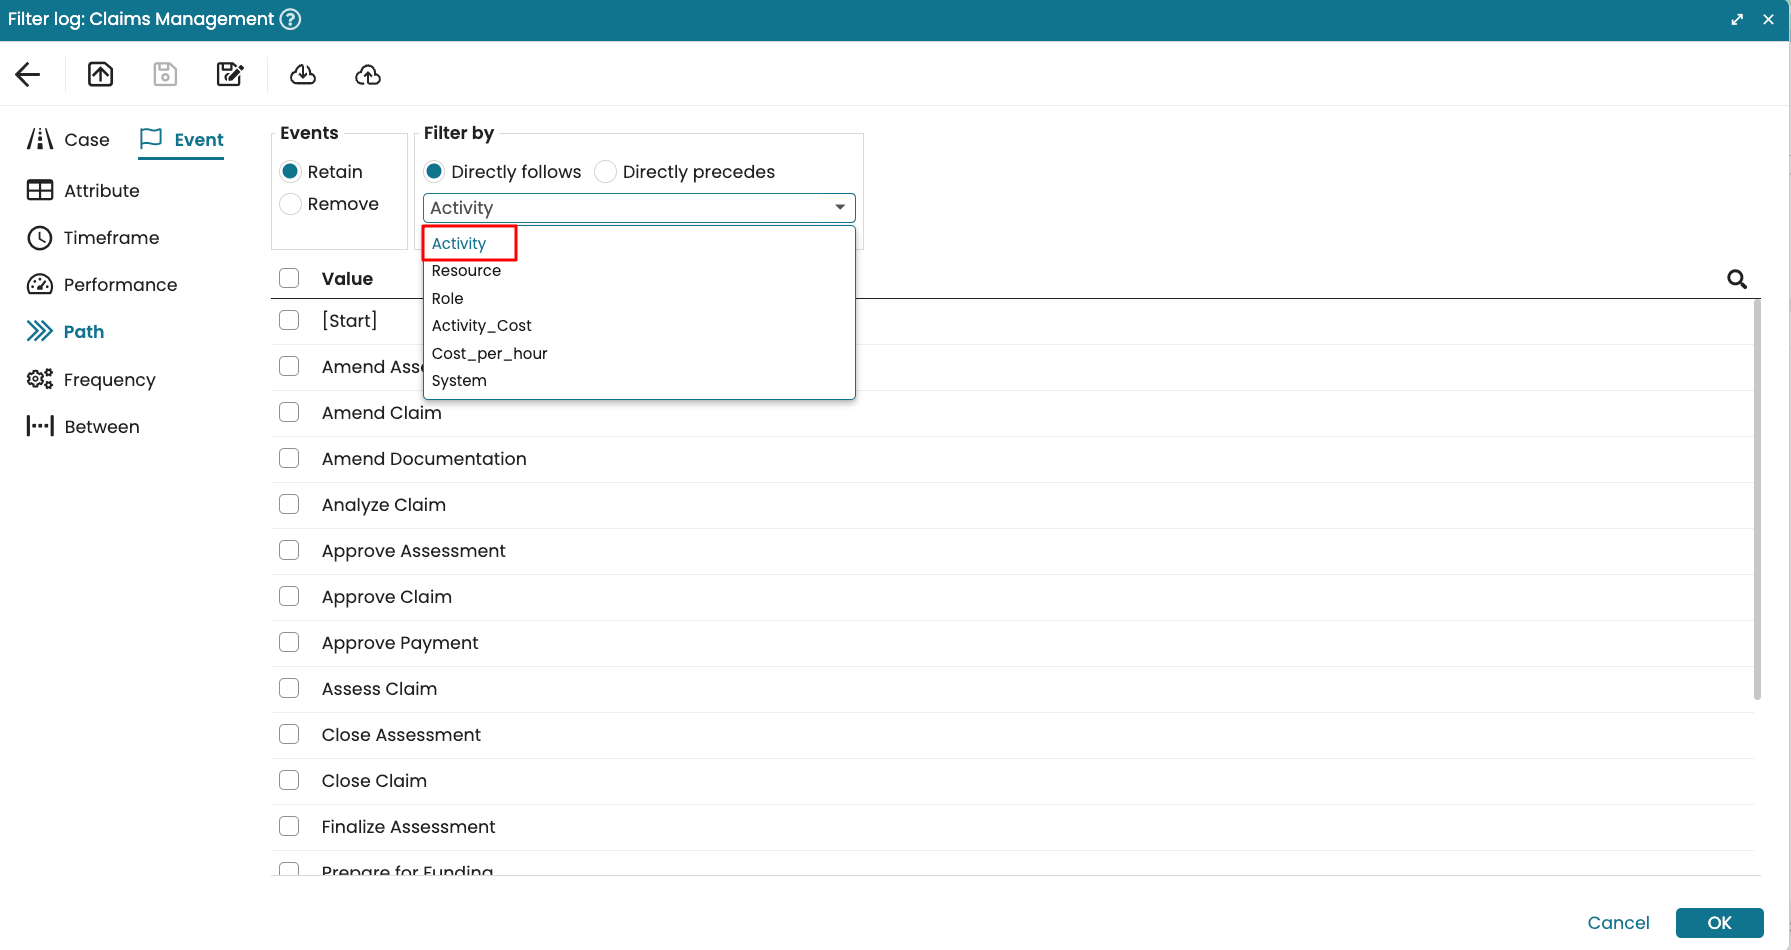This screenshot has width=1791, height=950.
Task: Click the Cancel link
Action: click(x=1618, y=923)
